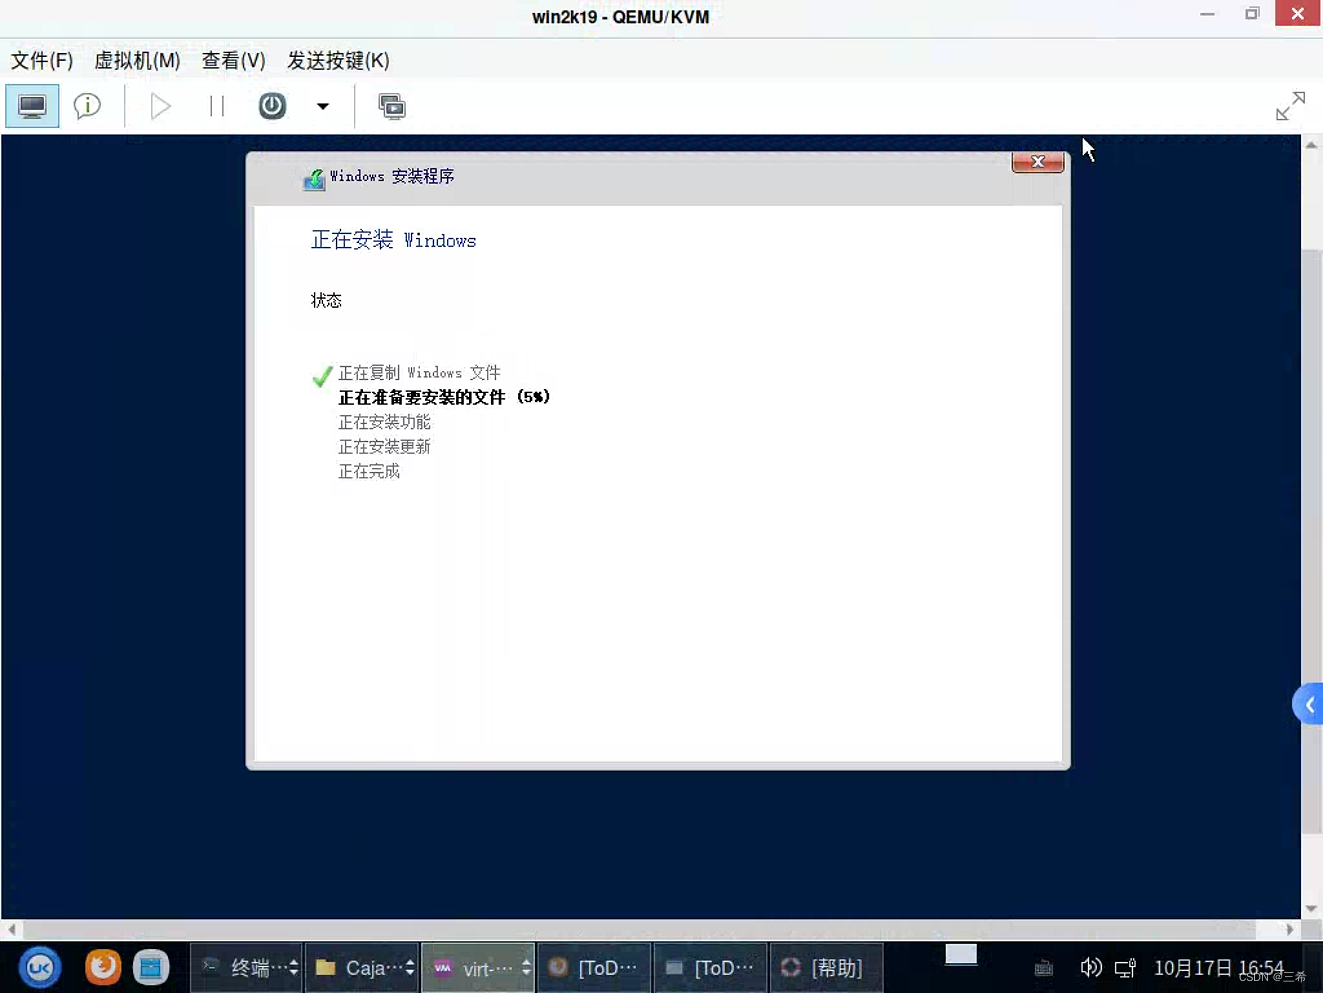Image resolution: width=1323 pixels, height=993 pixels.
Task: Open the 发送按键(K) menu
Action: (338, 60)
